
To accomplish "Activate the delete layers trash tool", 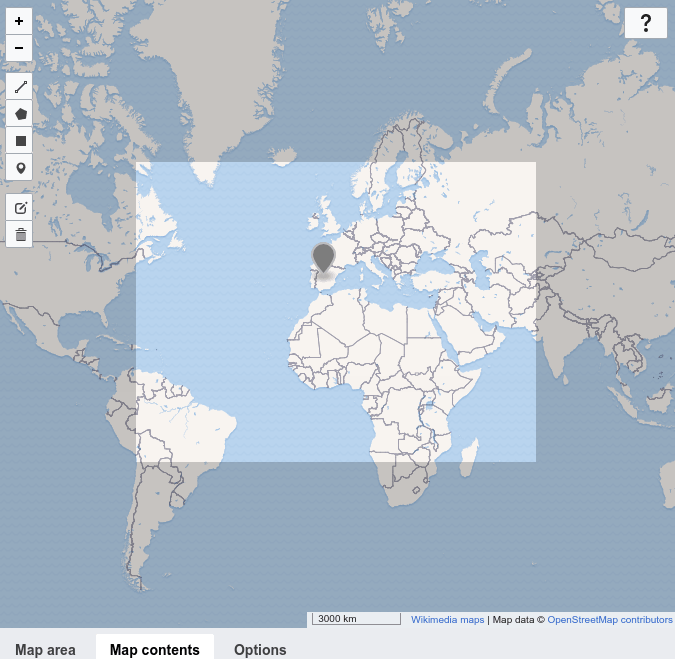I will coord(19,235).
